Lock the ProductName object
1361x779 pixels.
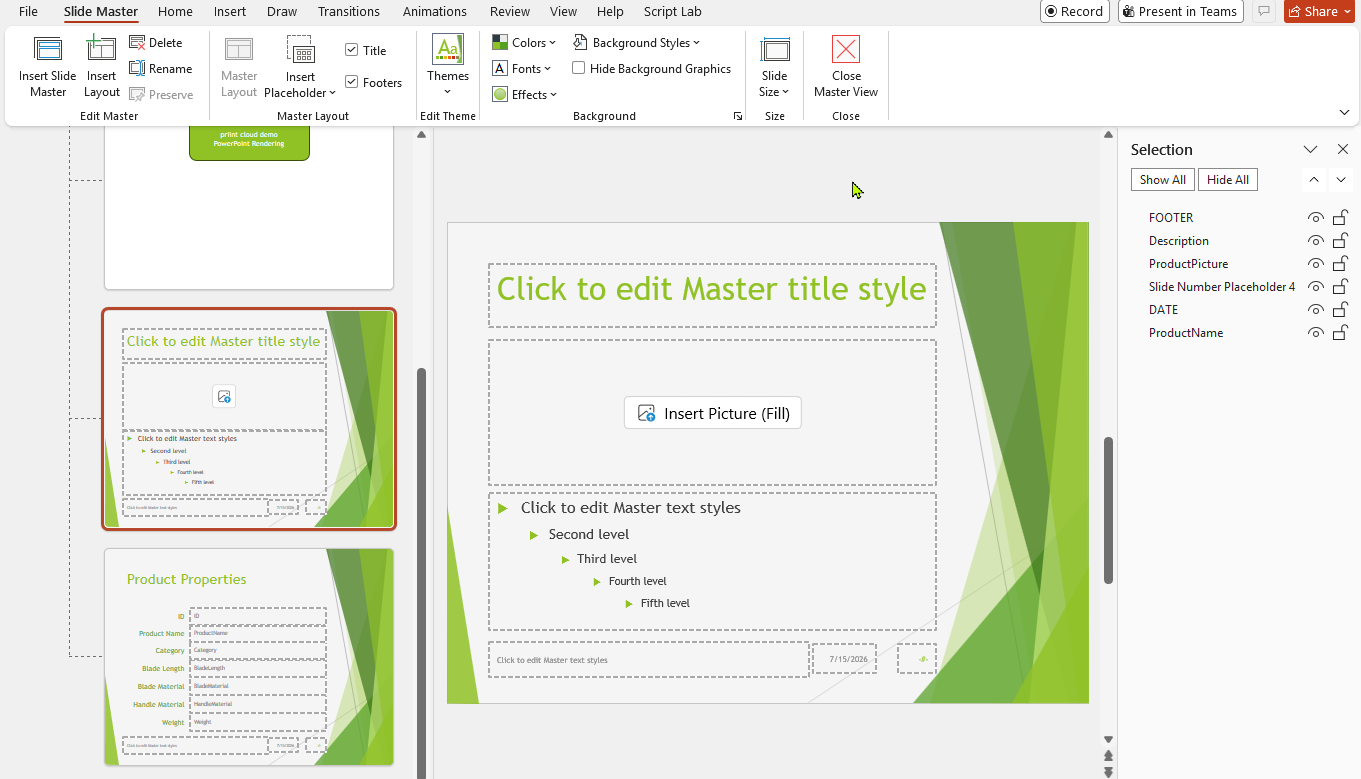(1340, 333)
